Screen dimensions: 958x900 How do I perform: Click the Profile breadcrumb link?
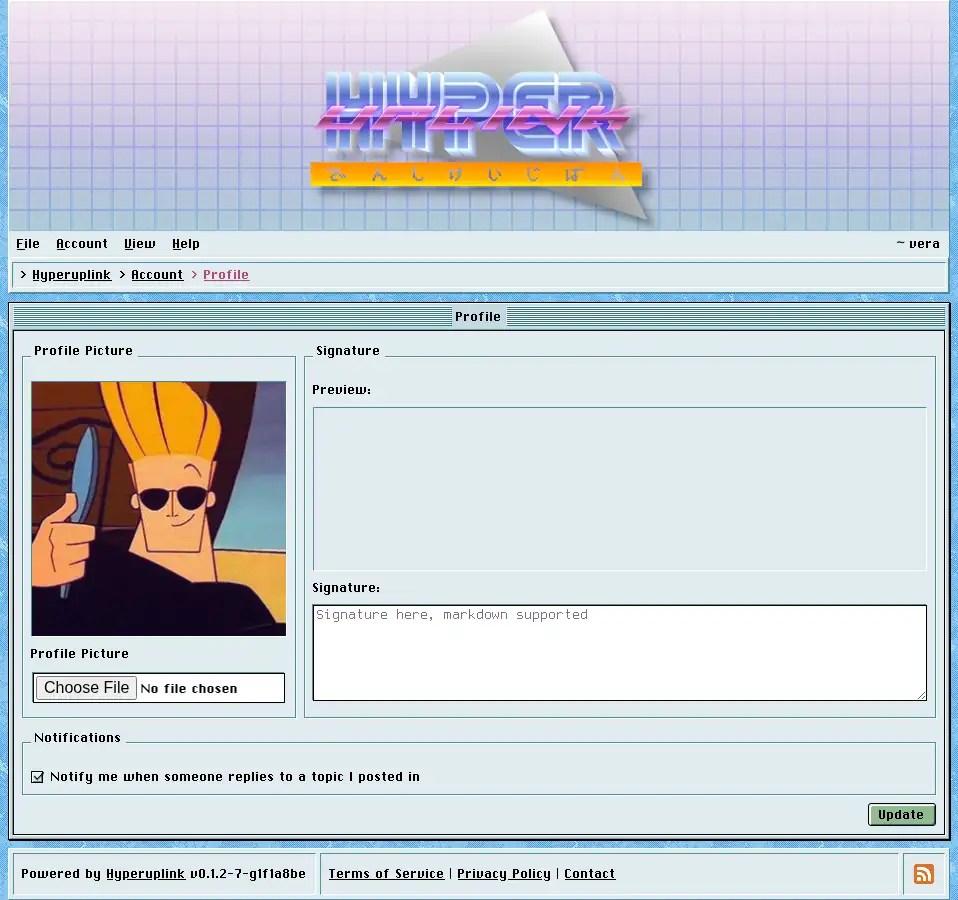226,275
